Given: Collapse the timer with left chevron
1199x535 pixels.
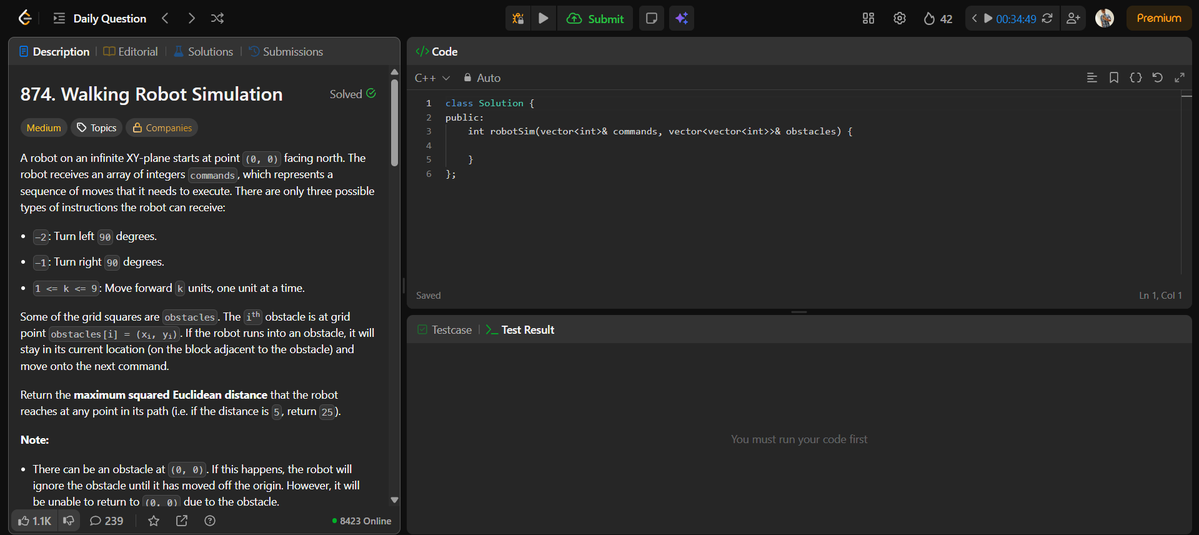Looking at the screenshot, I should click(x=975, y=18).
